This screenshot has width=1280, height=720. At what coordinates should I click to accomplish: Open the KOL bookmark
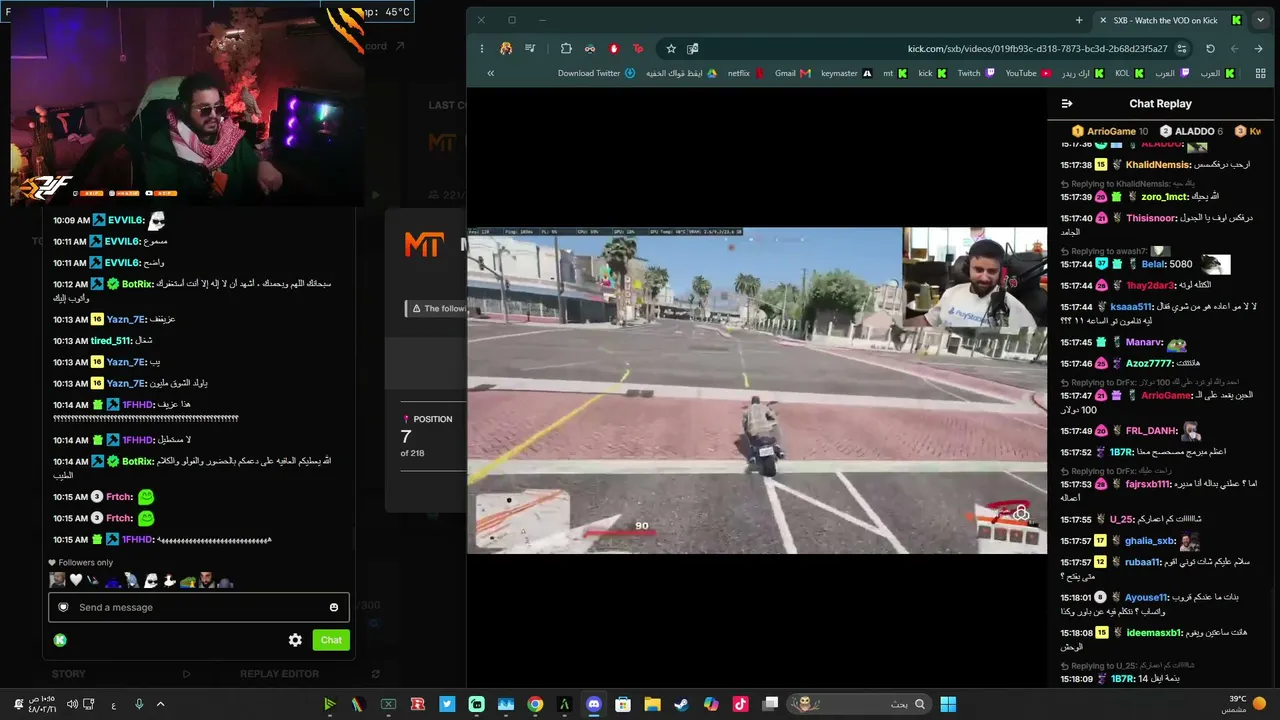point(1129,73)
